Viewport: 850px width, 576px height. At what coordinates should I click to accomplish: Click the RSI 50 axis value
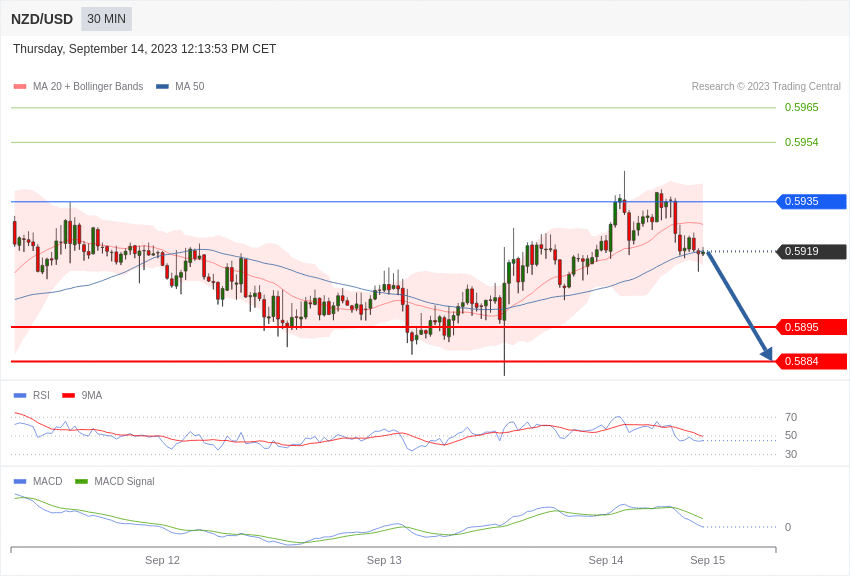click(791, 435)
